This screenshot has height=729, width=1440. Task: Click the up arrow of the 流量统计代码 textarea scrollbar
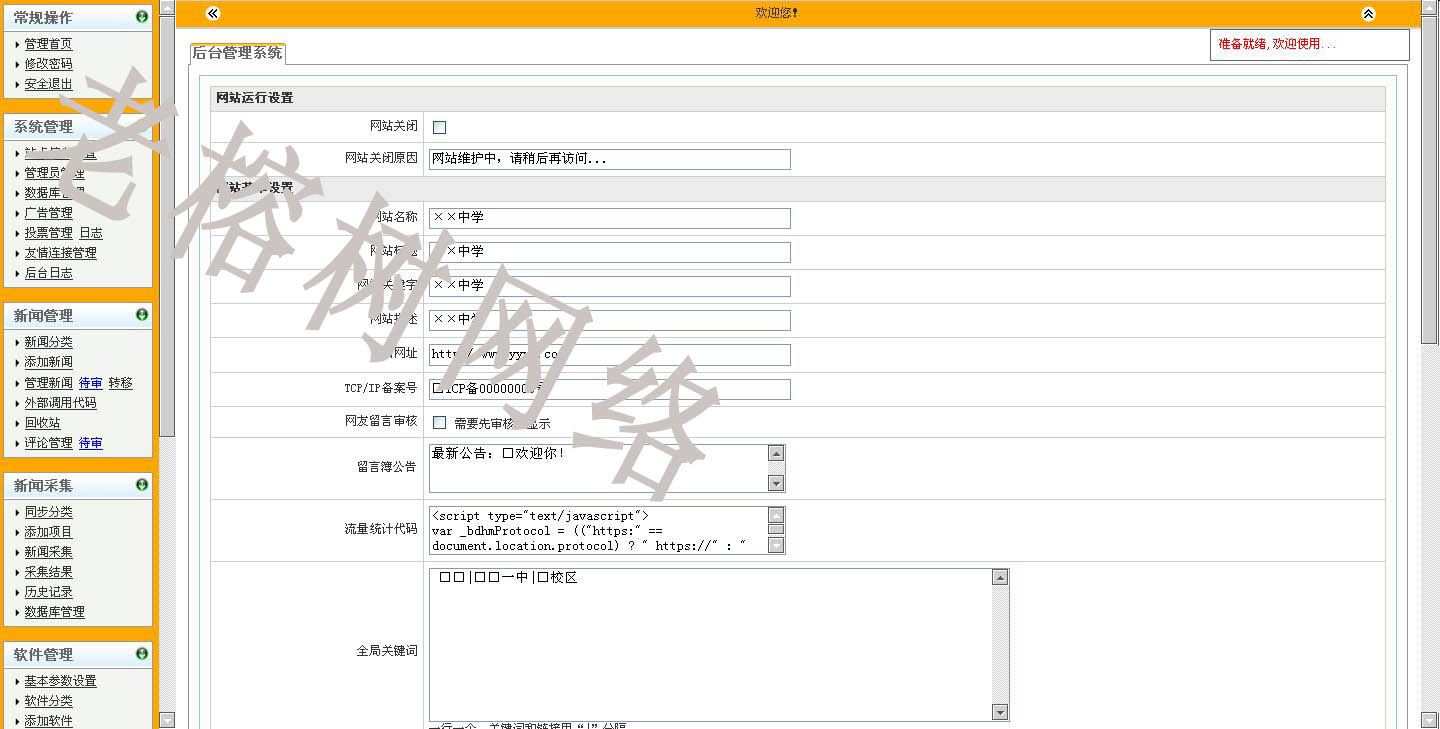tap(776, 515)
